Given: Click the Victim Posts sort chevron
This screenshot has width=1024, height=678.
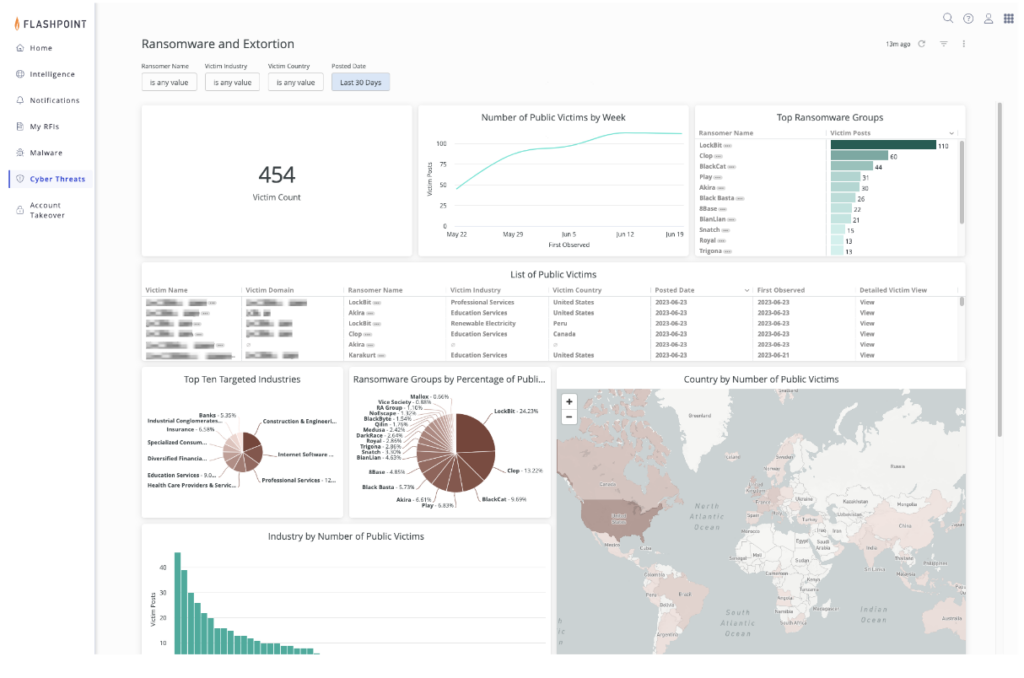Looking at the screenshot, I should pyautogui.click(x=952, y=133).
